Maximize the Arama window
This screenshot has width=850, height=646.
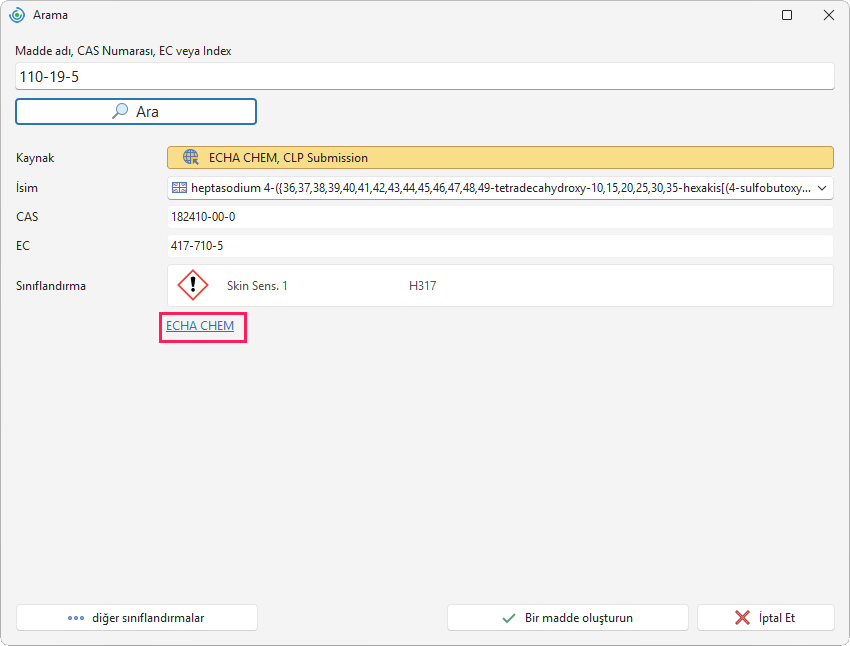tap(787, 15)
